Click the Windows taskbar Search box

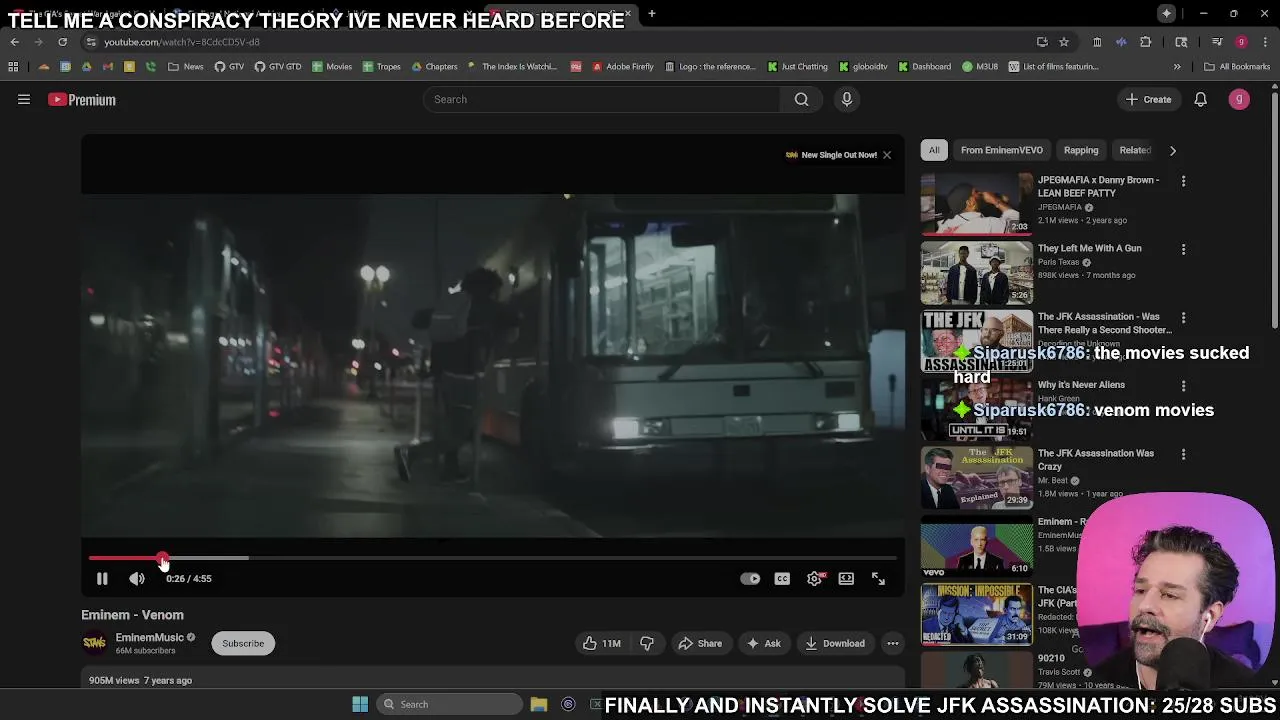(447, 704)
